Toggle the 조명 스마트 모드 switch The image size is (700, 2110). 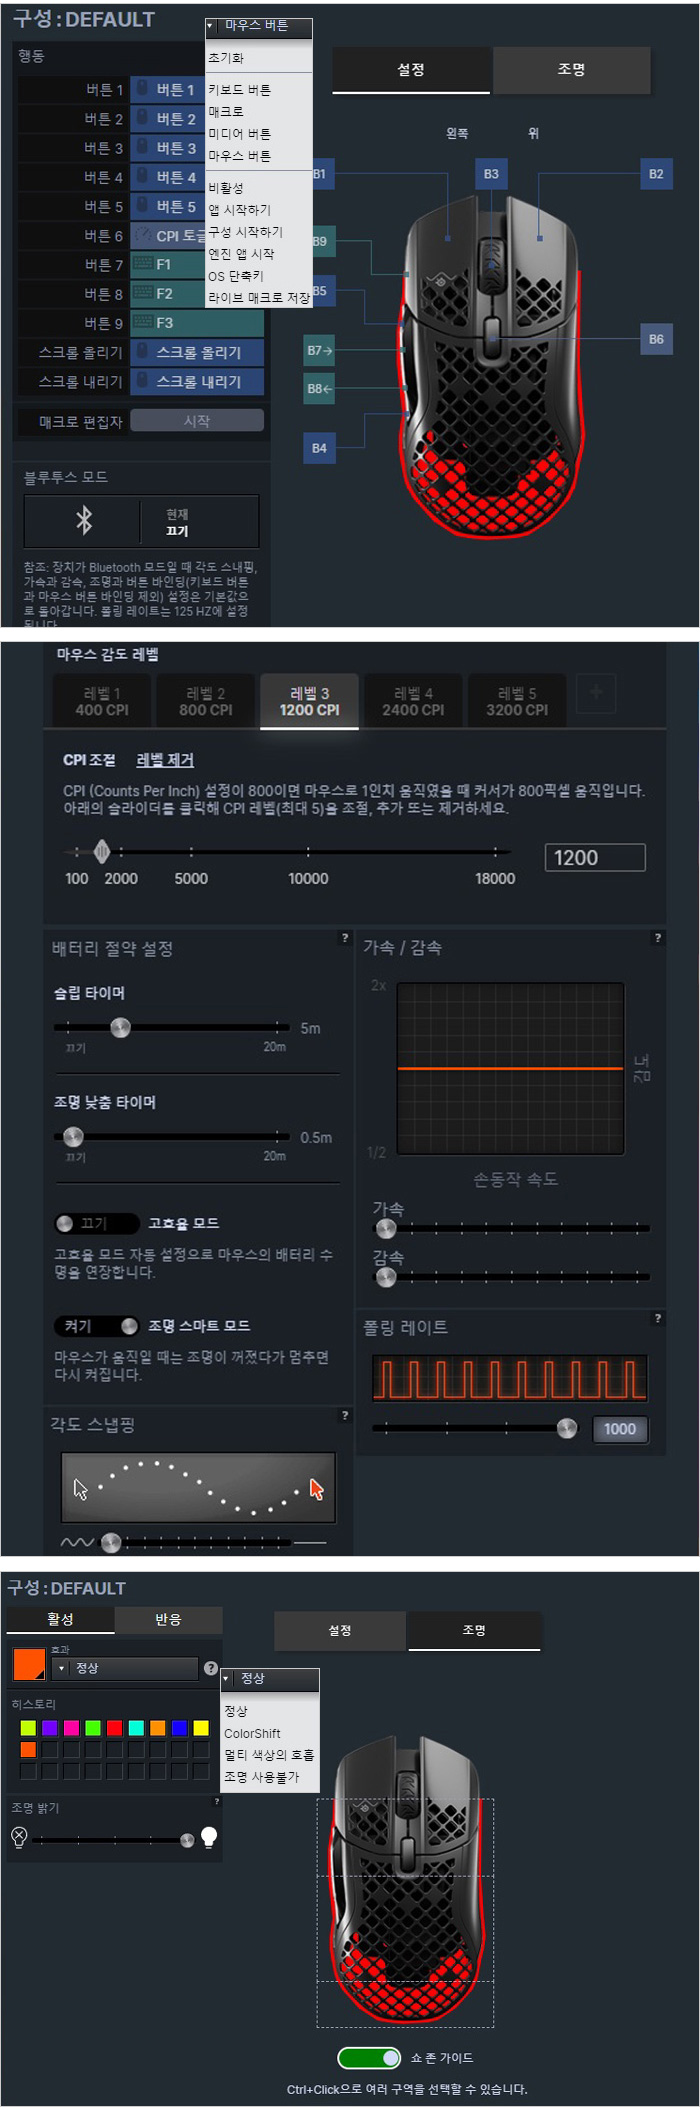click(96, 1326)
